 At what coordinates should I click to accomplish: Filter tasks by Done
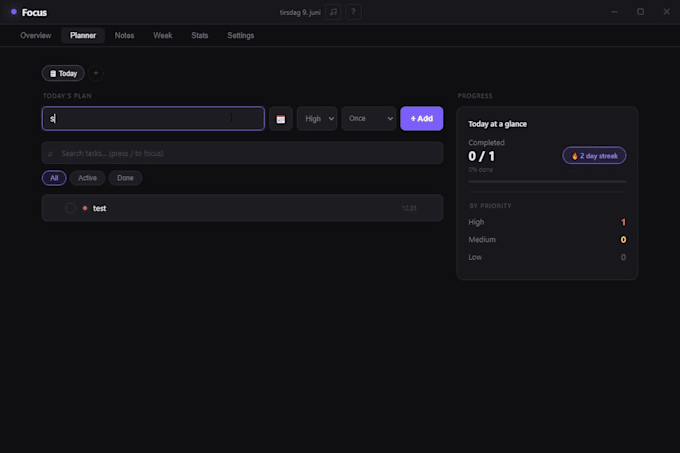pyautogui.click(x=125, y=178)
